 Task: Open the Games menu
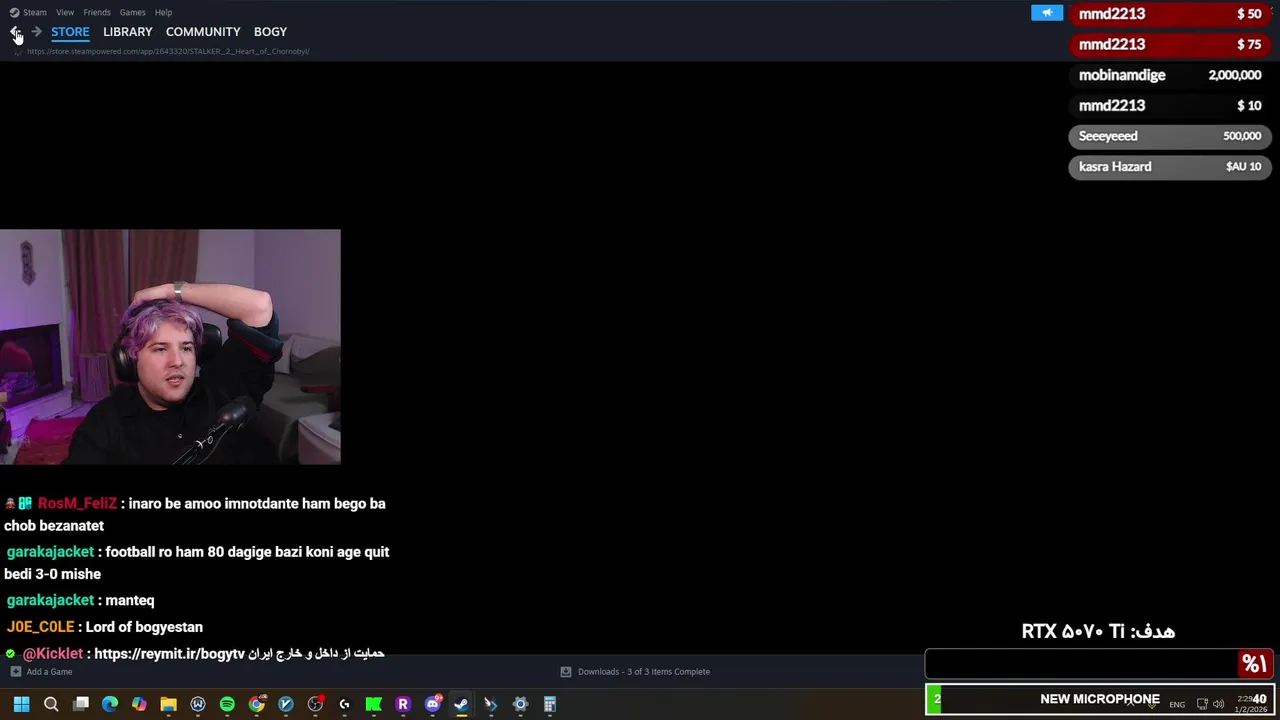click(132, 12)
